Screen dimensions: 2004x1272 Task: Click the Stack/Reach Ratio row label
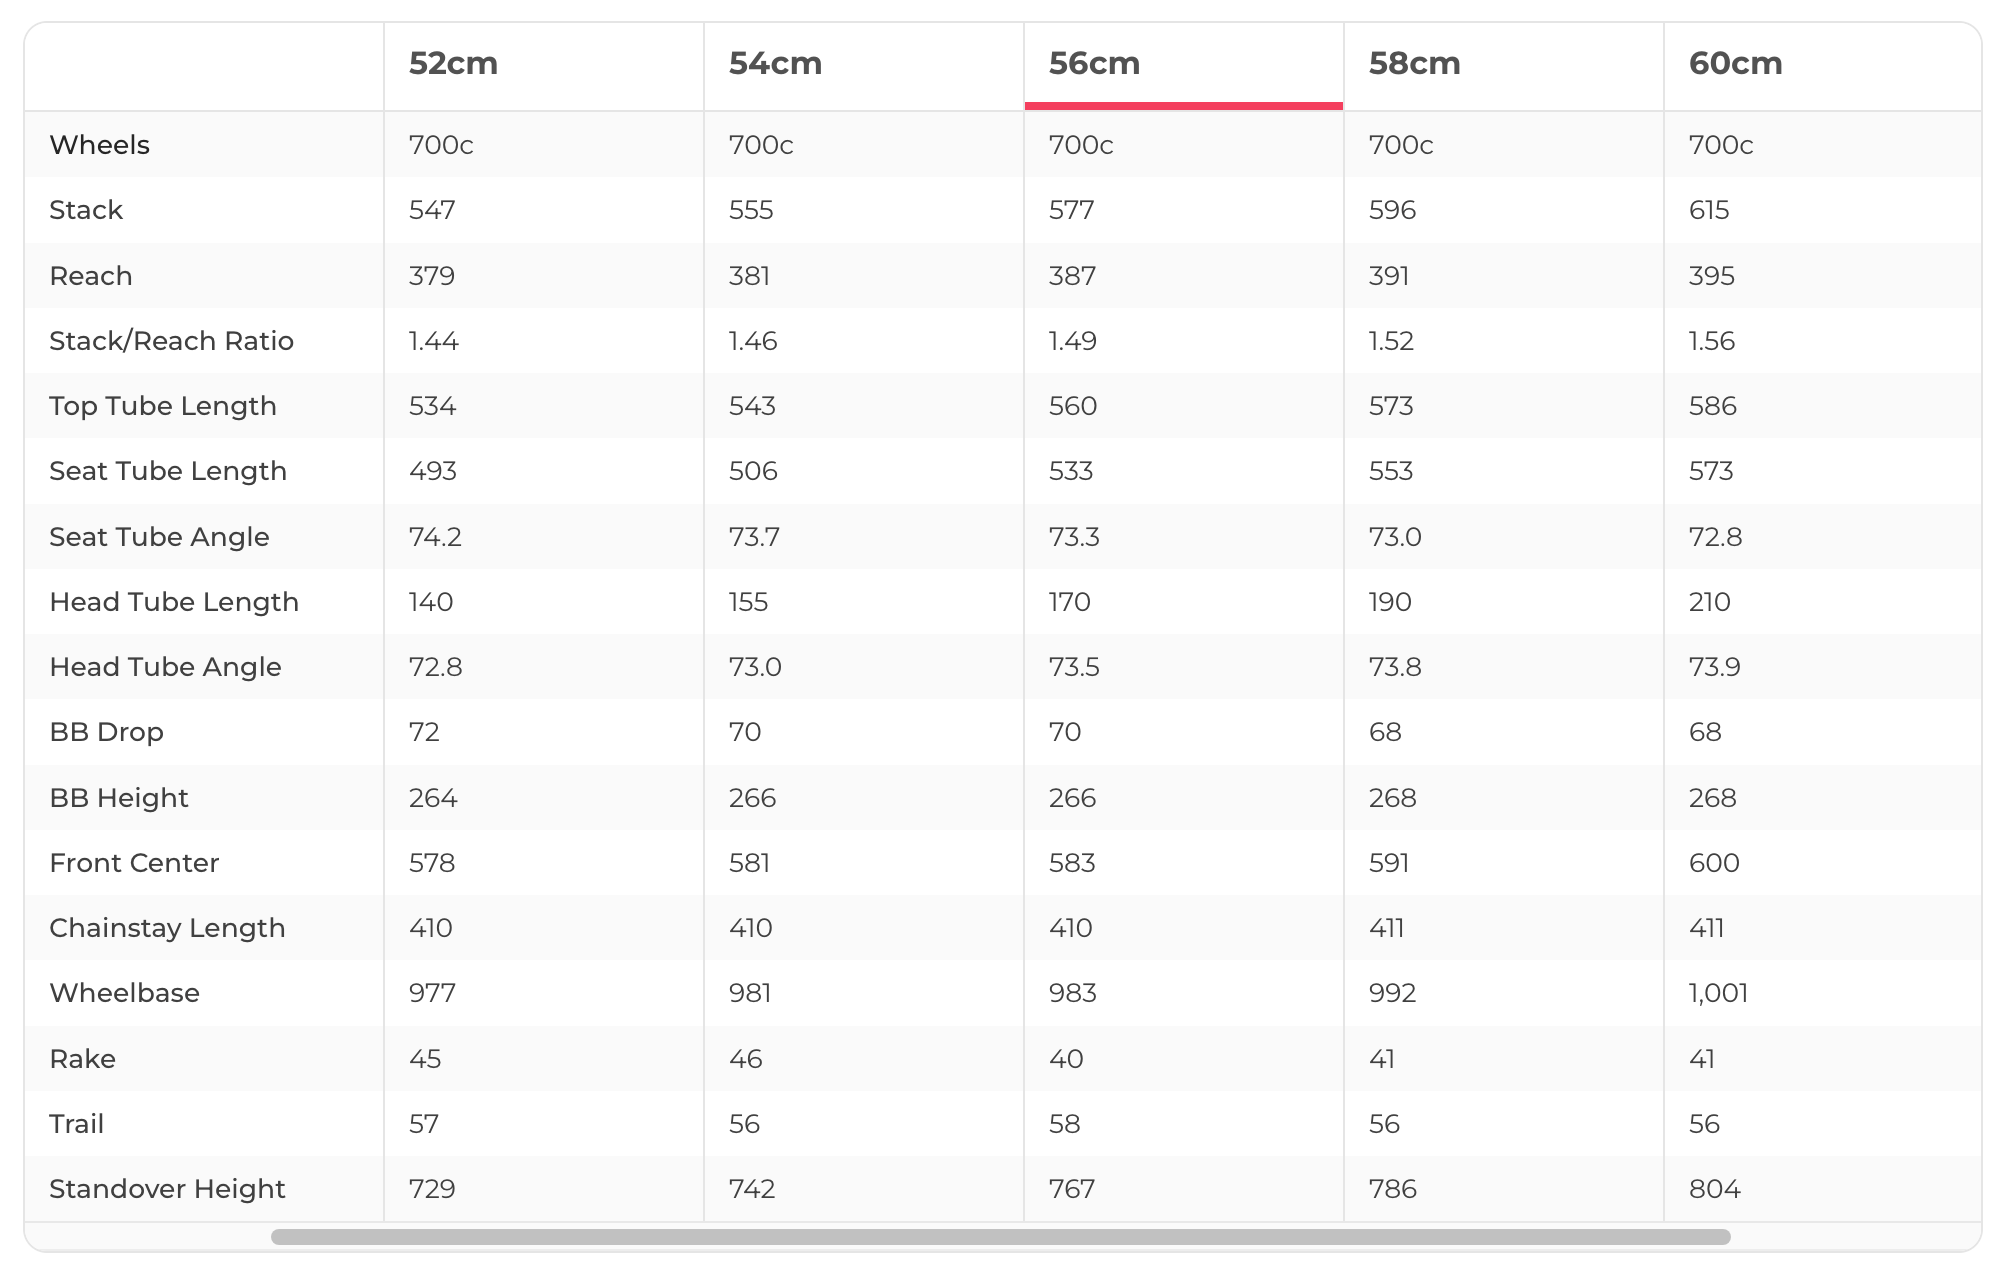(171, 341)
